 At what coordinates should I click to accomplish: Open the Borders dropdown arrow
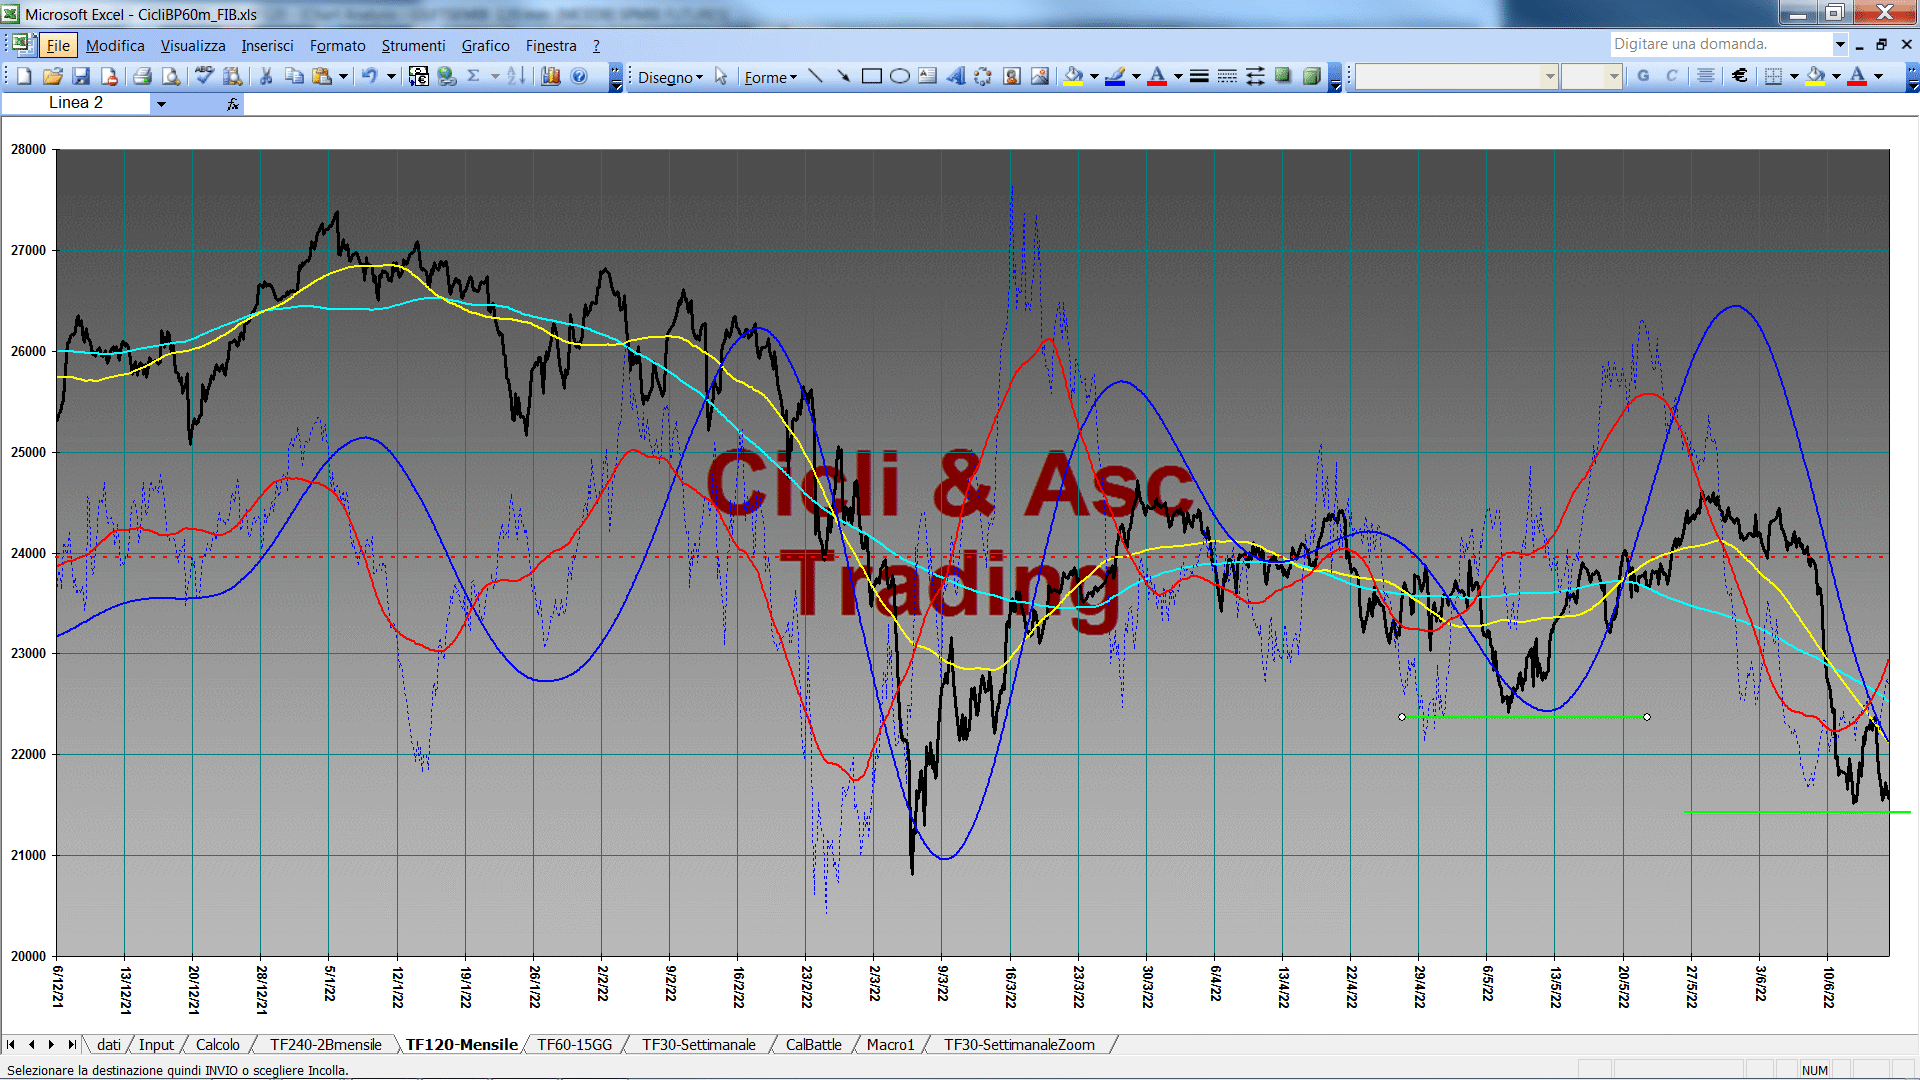[x=1794, y=76]
